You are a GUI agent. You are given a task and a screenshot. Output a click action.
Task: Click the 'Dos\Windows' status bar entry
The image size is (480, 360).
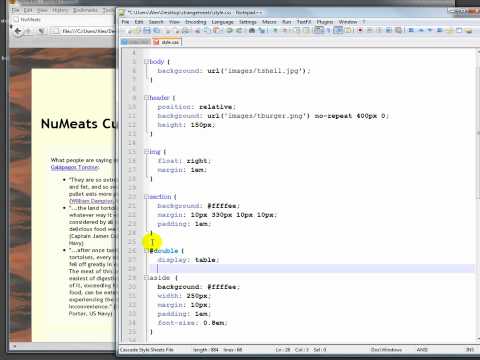(x=386, y=350)
